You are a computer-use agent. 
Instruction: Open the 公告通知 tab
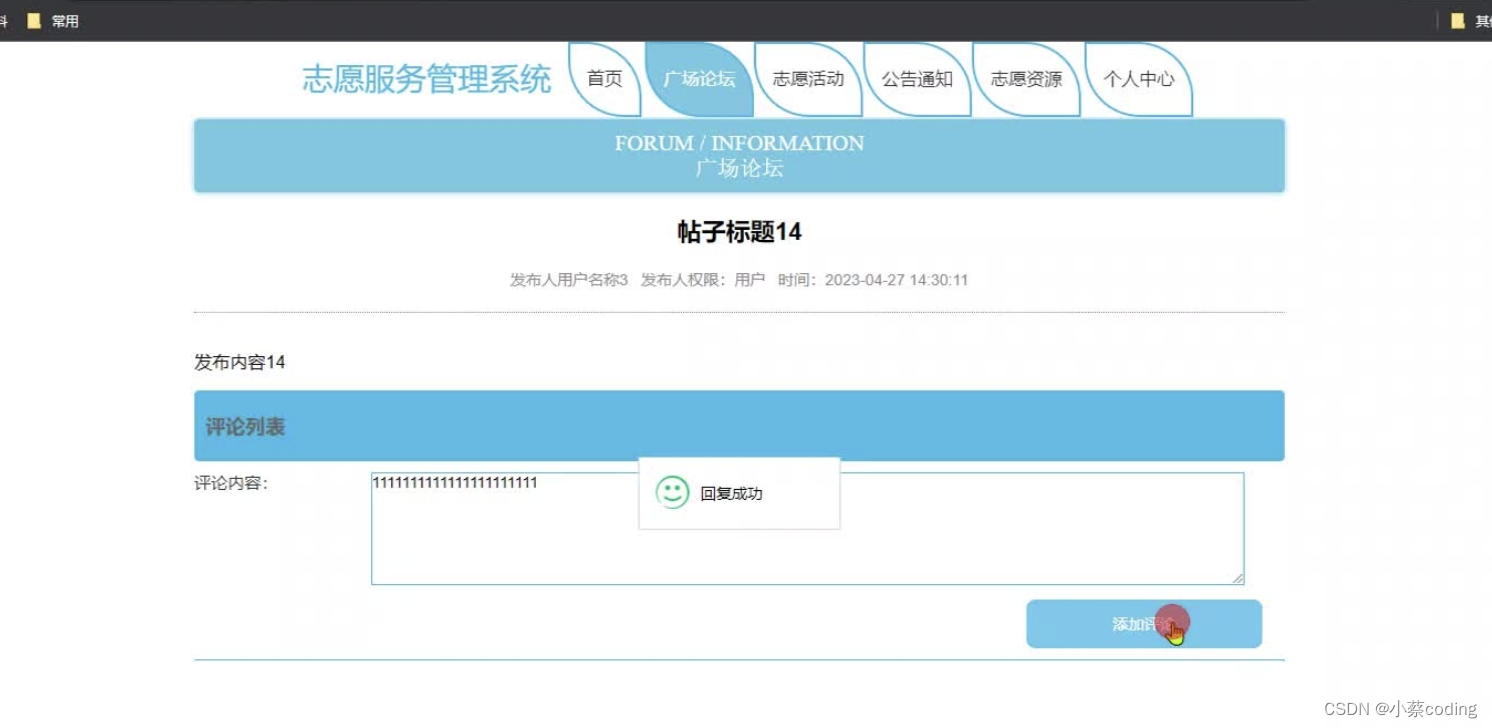coord(917,79)
